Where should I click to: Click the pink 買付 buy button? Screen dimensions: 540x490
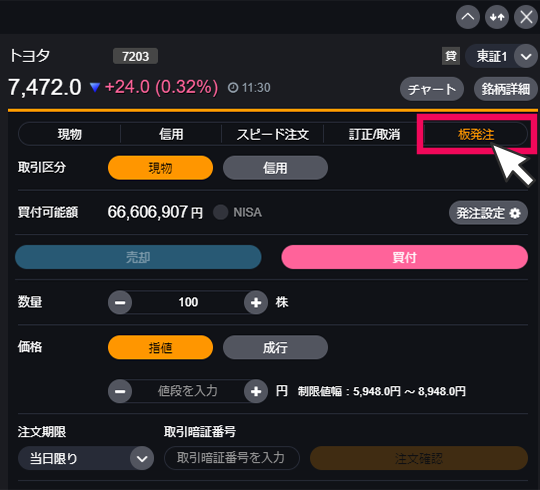[x=405, y=257]
